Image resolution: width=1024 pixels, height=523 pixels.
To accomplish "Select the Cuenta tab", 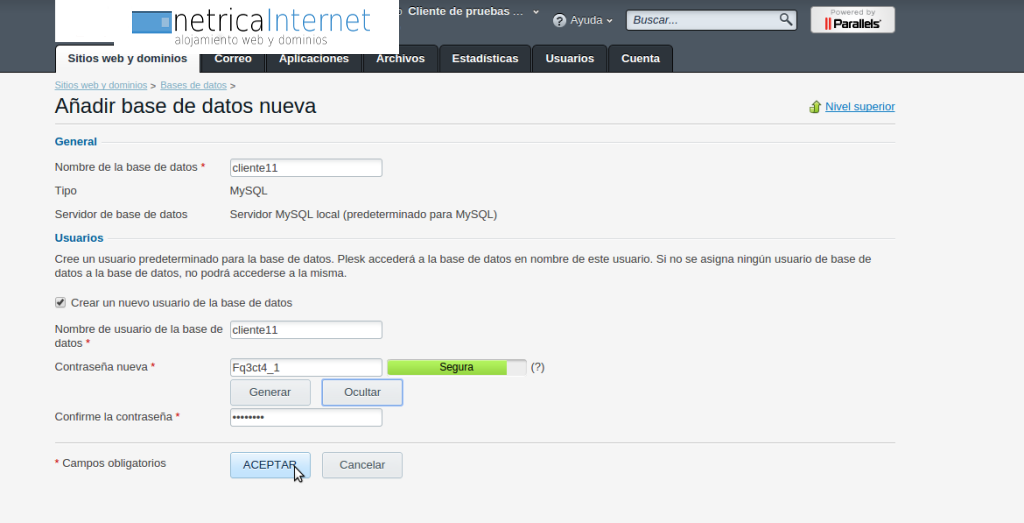I will coord(640,59).
